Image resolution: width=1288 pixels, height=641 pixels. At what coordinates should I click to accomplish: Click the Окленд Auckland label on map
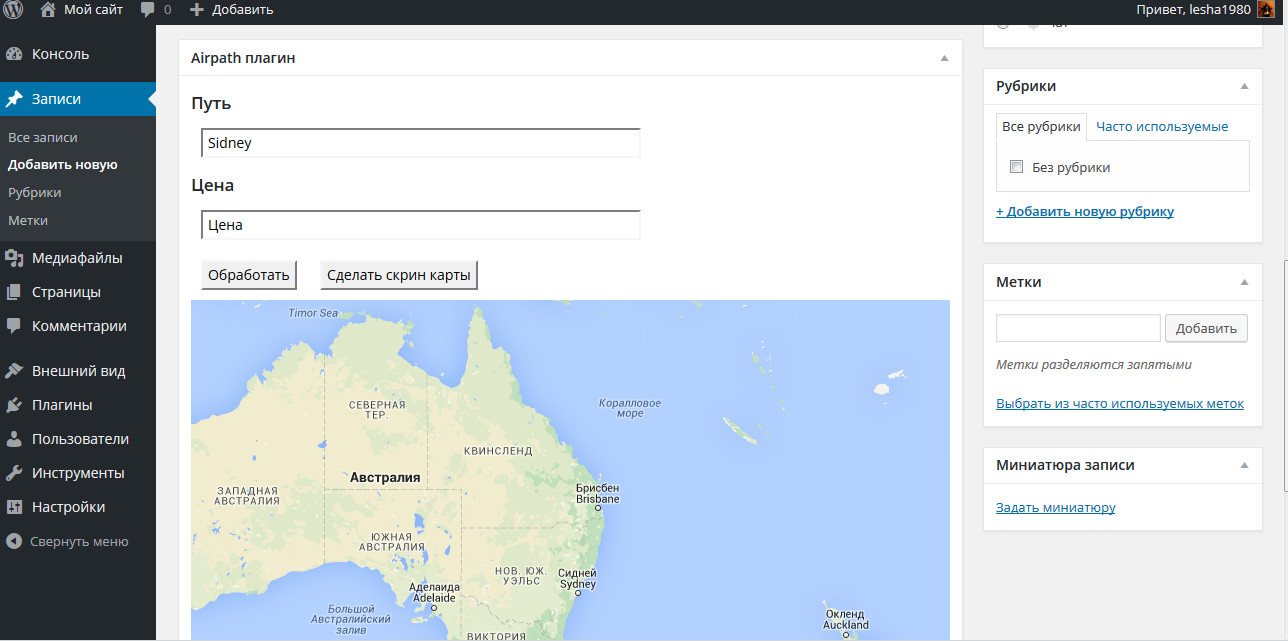(x=846, y=619)
